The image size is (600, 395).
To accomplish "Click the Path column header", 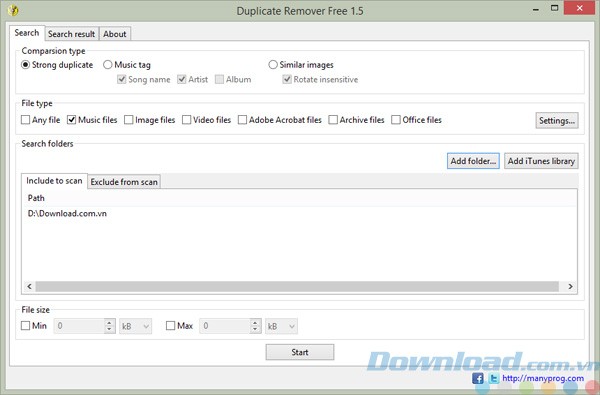I will pyautogui.click(x=299, y=198).
